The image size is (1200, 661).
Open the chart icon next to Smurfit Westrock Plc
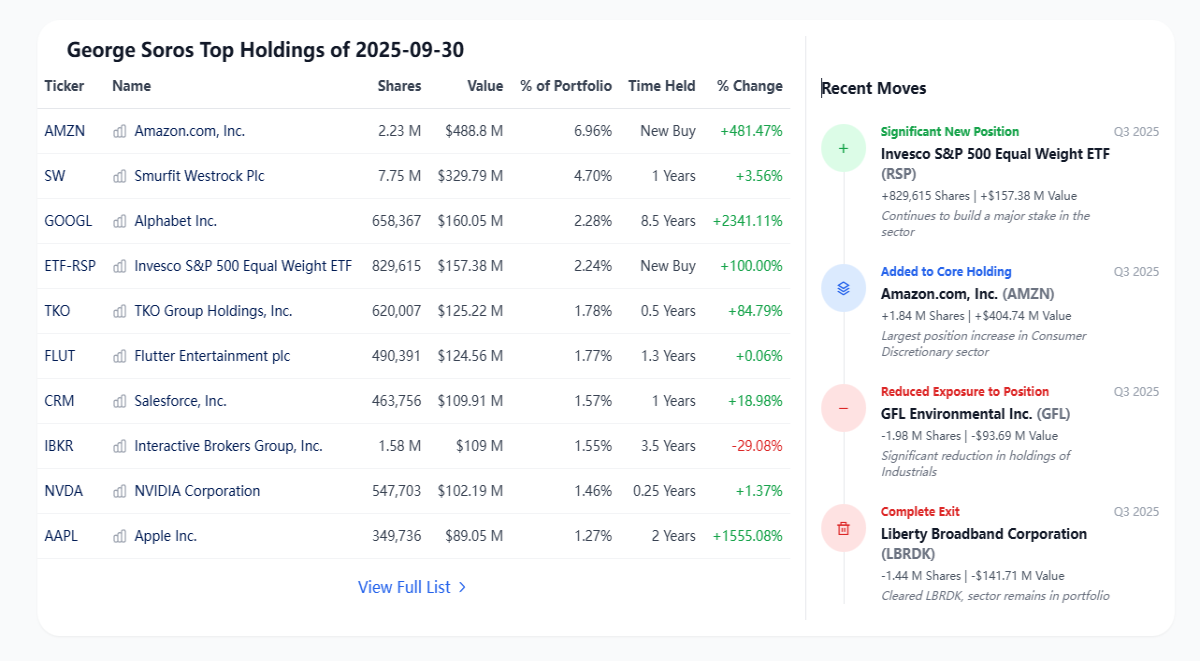120,176
